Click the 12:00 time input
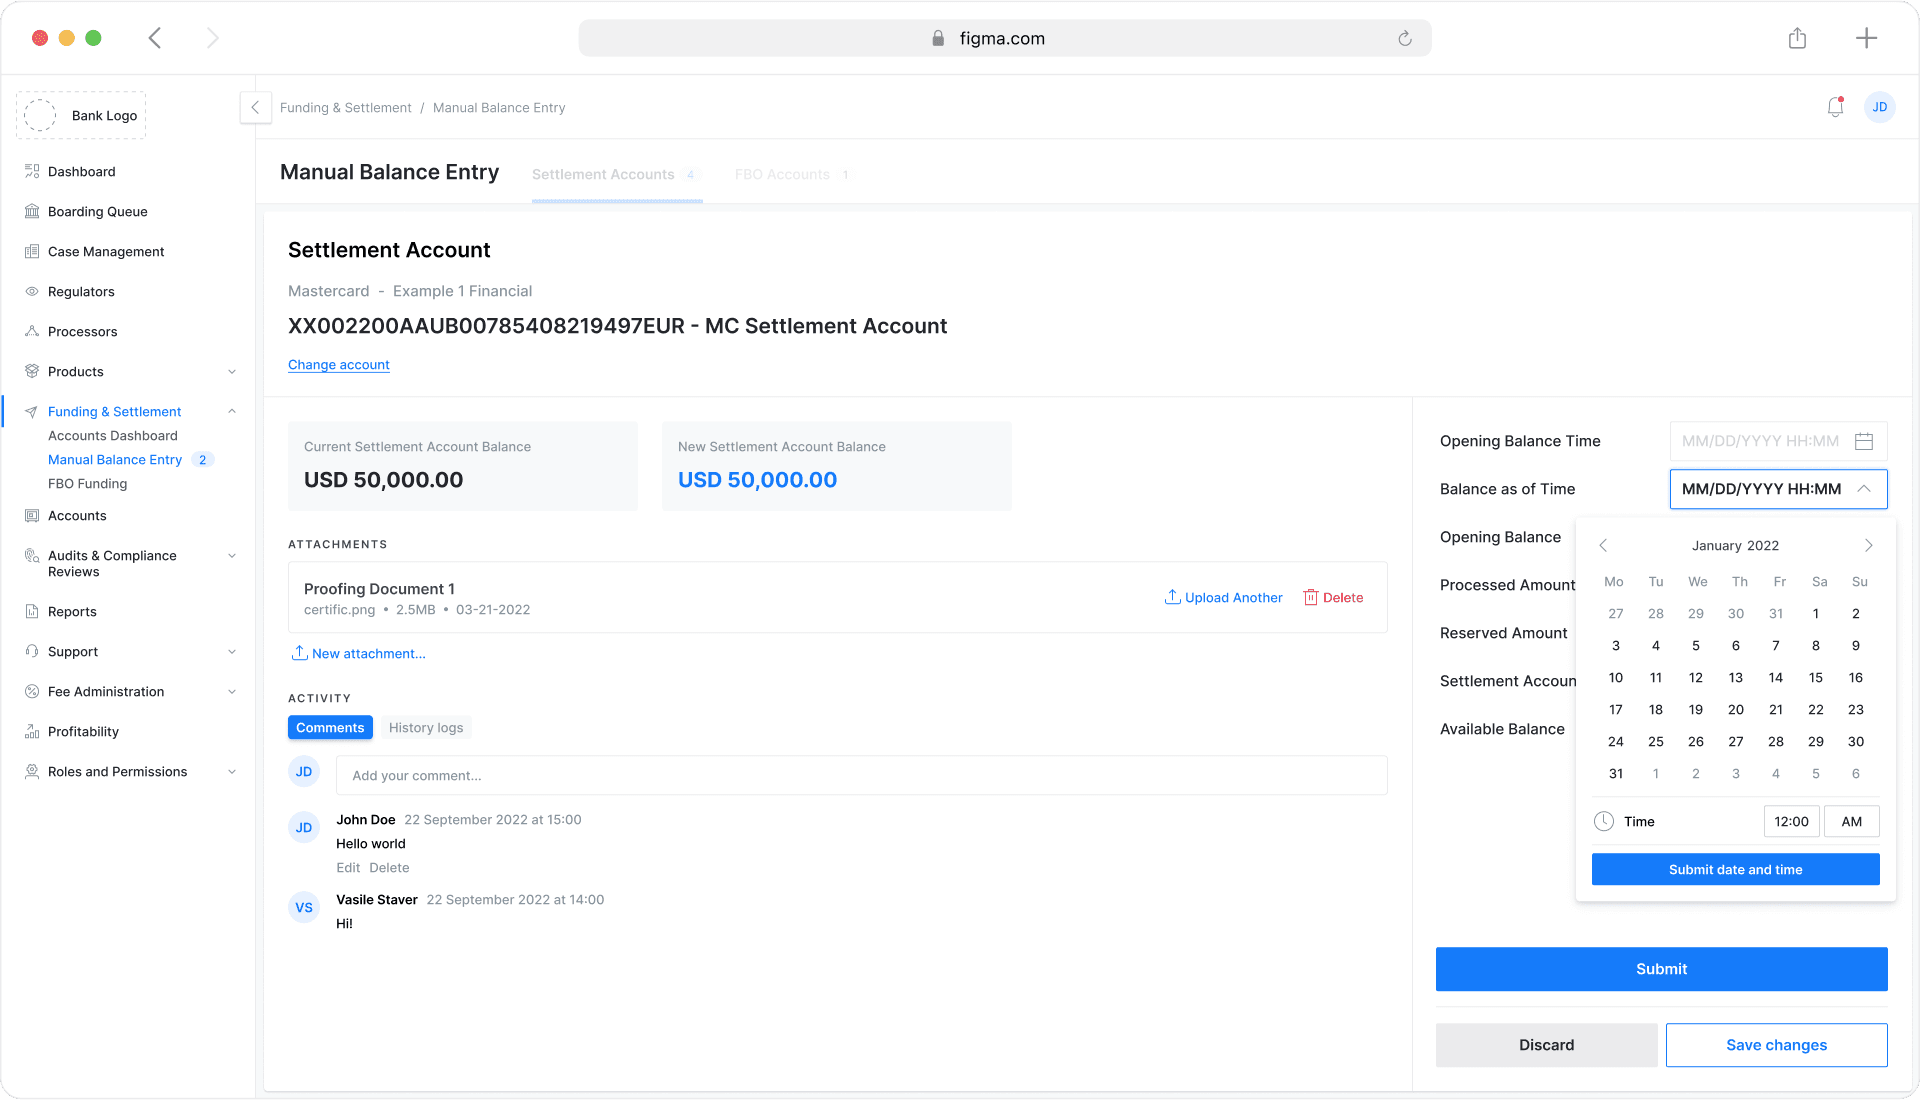This screenshot has height=1100, width=1920. [1791, 821]
